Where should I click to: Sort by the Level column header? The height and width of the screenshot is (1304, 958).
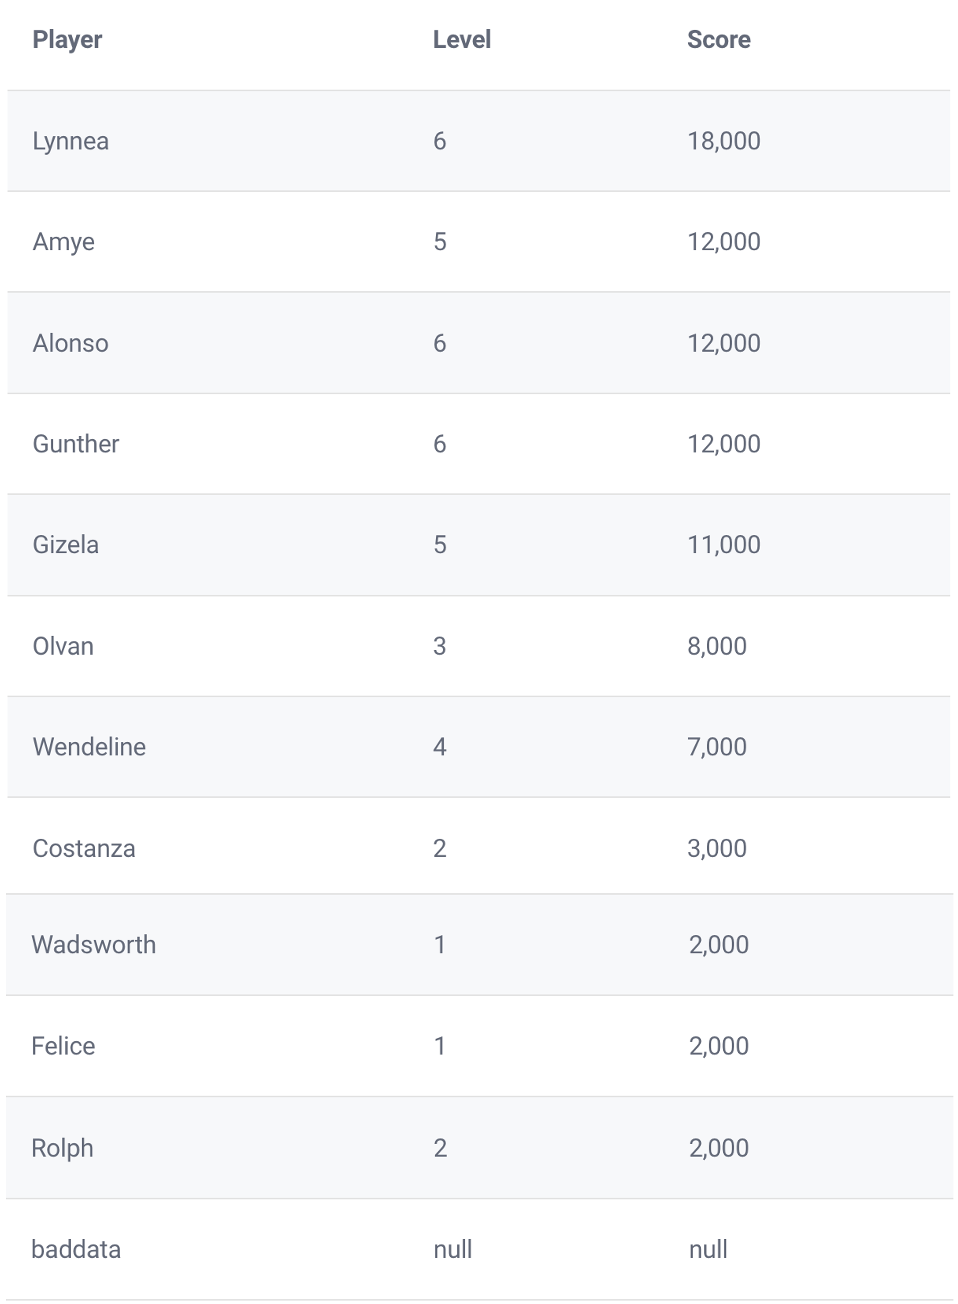461,40
